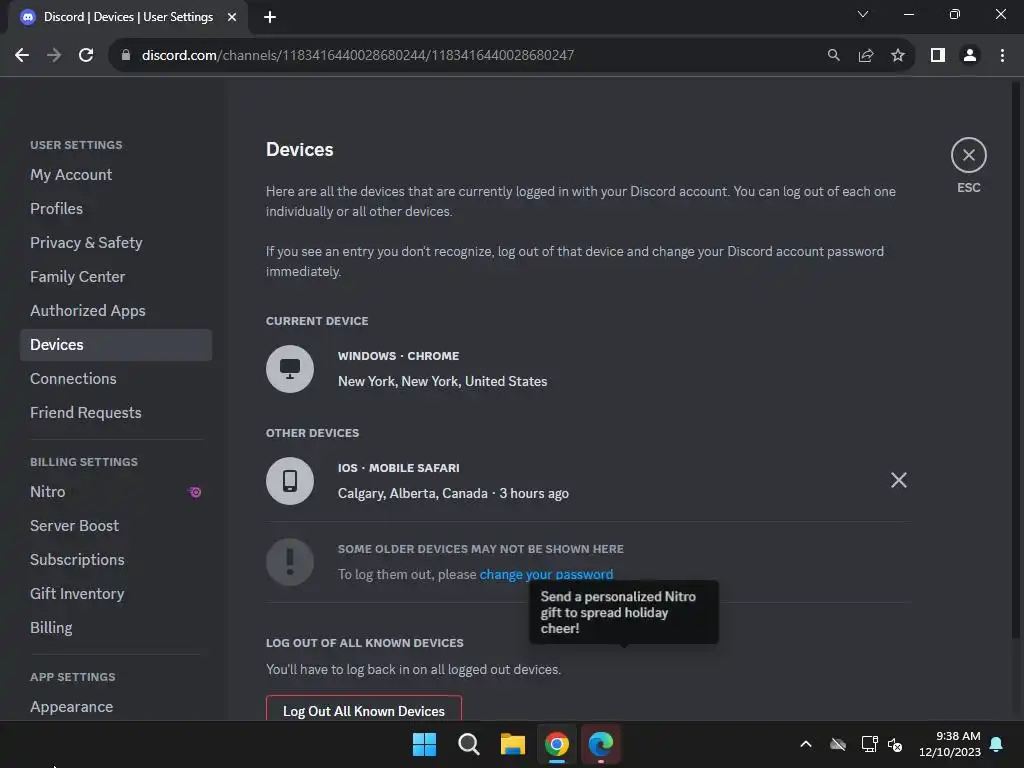Close settings with the ESC circle button

[x=968, y=155]
